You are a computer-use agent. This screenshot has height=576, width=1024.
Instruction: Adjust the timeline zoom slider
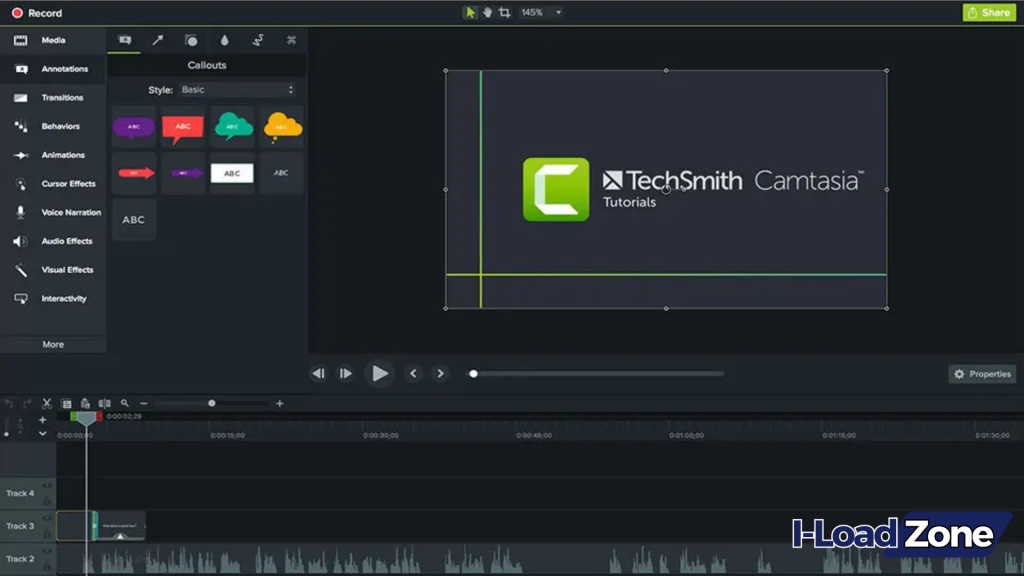210,404
